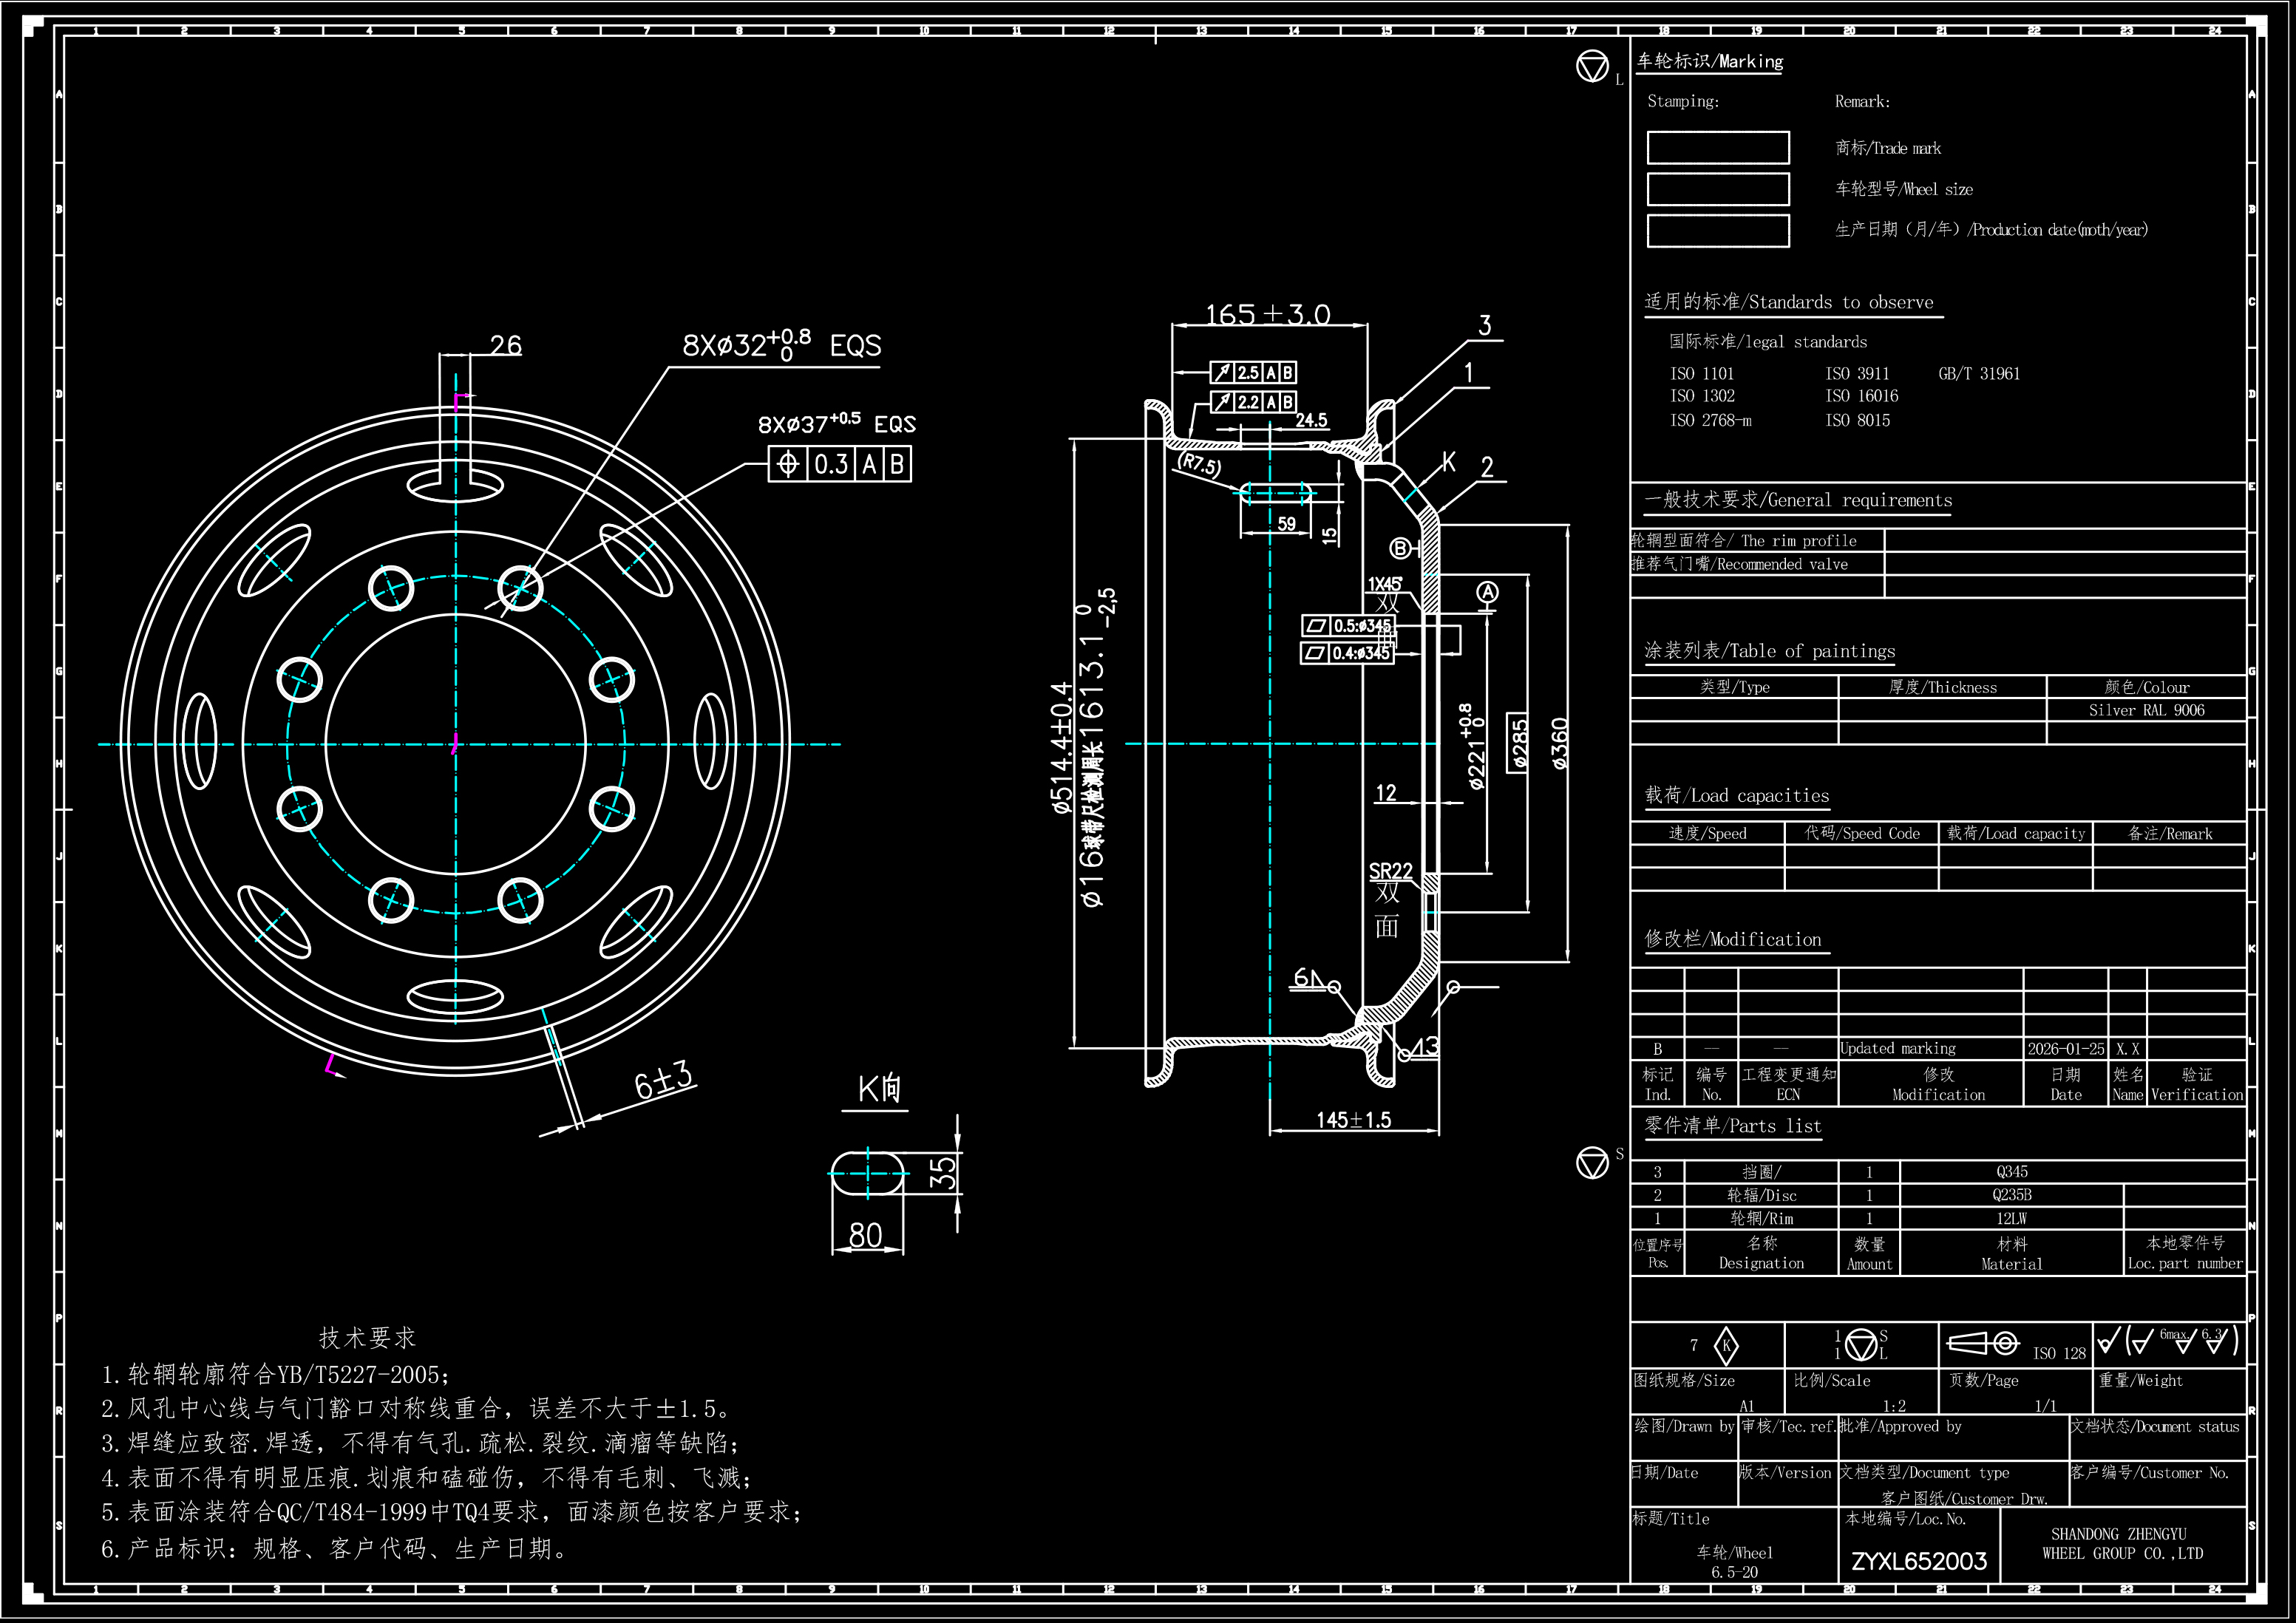This screenshot has height=1623, width=2296.
Task: Click the empty Wheel size stamping box
Action: 1718,189
